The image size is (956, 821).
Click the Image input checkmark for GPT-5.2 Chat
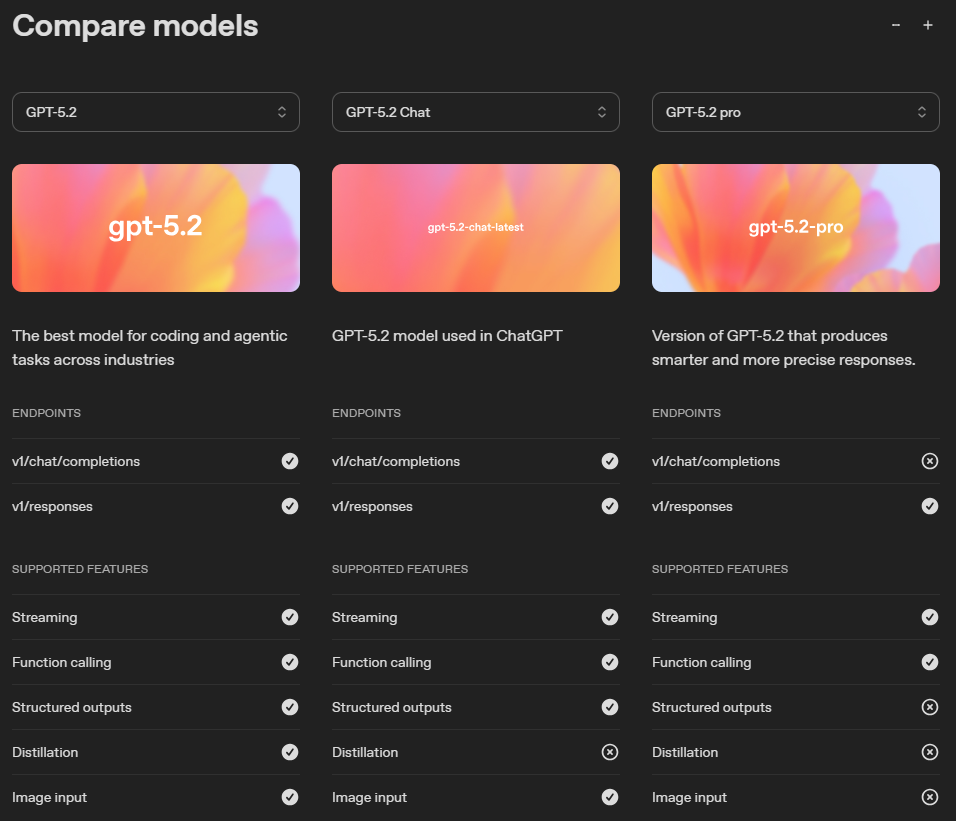tap(610, 797)
